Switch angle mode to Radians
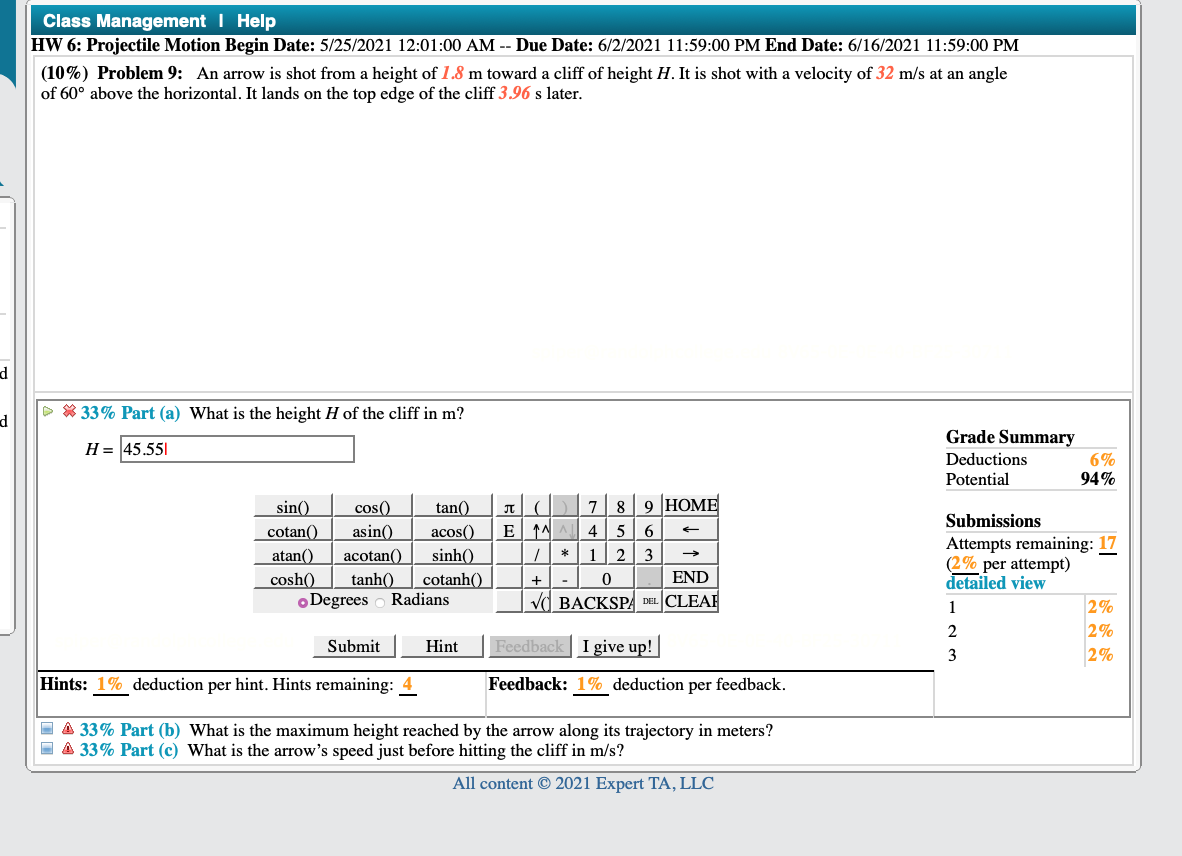 point(381,599)
